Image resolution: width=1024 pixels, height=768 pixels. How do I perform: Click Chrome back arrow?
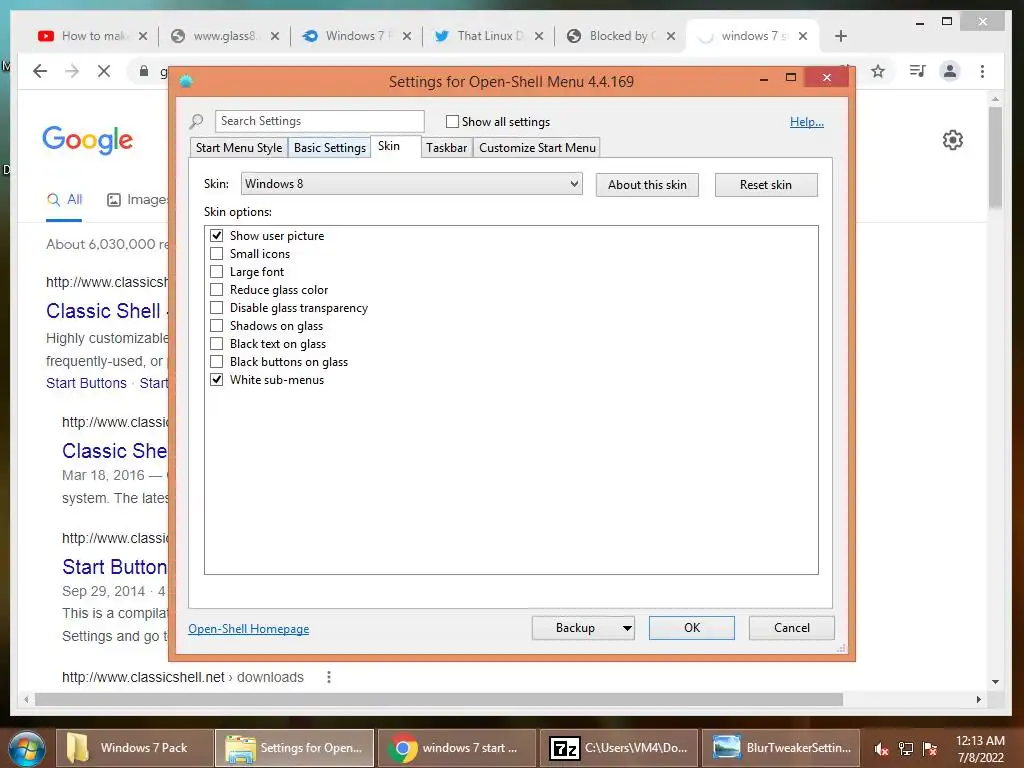pyautogui.click(x=40, y=71)
